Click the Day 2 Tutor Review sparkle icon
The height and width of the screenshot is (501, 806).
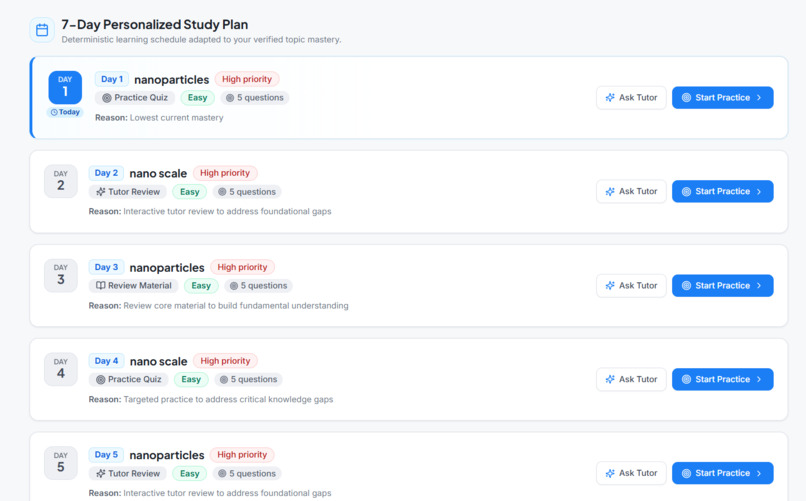click(x=101, y=192)
